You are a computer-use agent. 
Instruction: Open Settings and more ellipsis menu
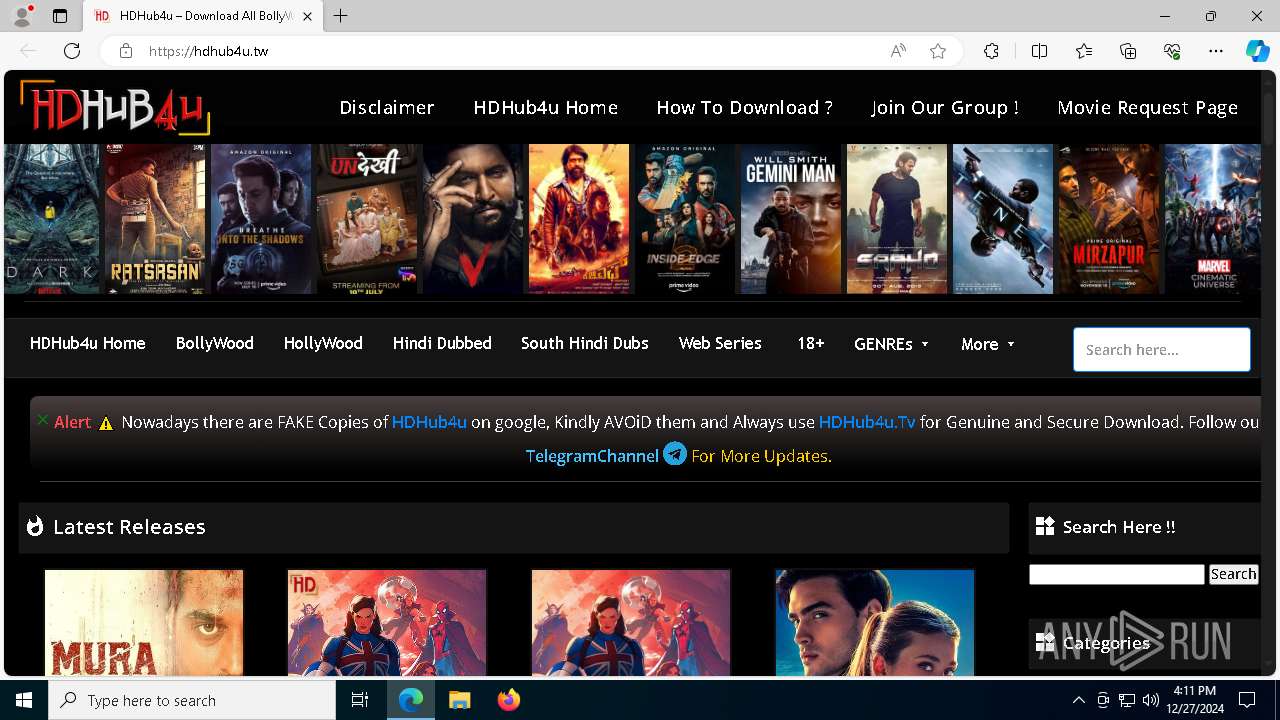(1216, 51)
